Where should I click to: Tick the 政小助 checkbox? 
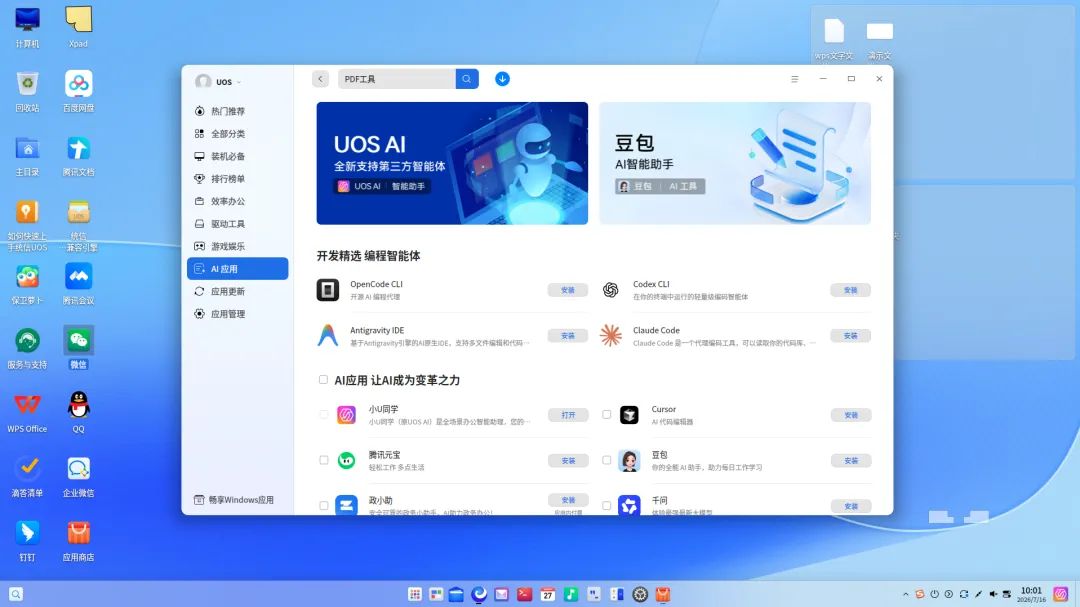click(324, 506)
